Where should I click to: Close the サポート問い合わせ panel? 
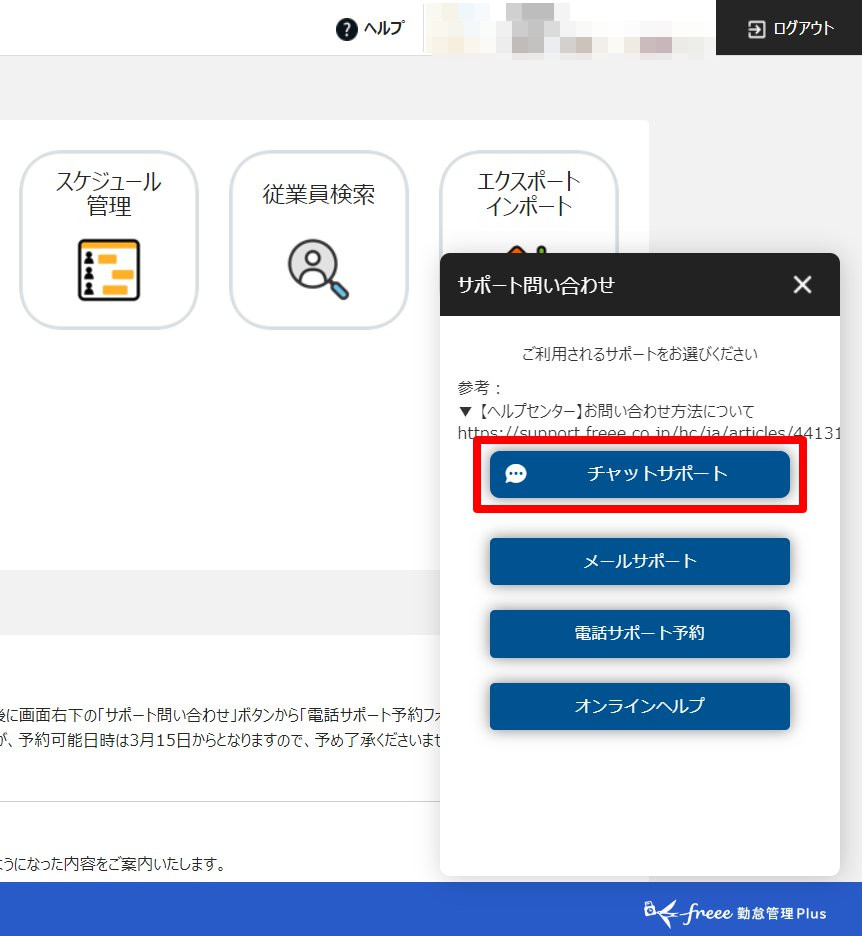pyautogui.click(x=802, y=285)
